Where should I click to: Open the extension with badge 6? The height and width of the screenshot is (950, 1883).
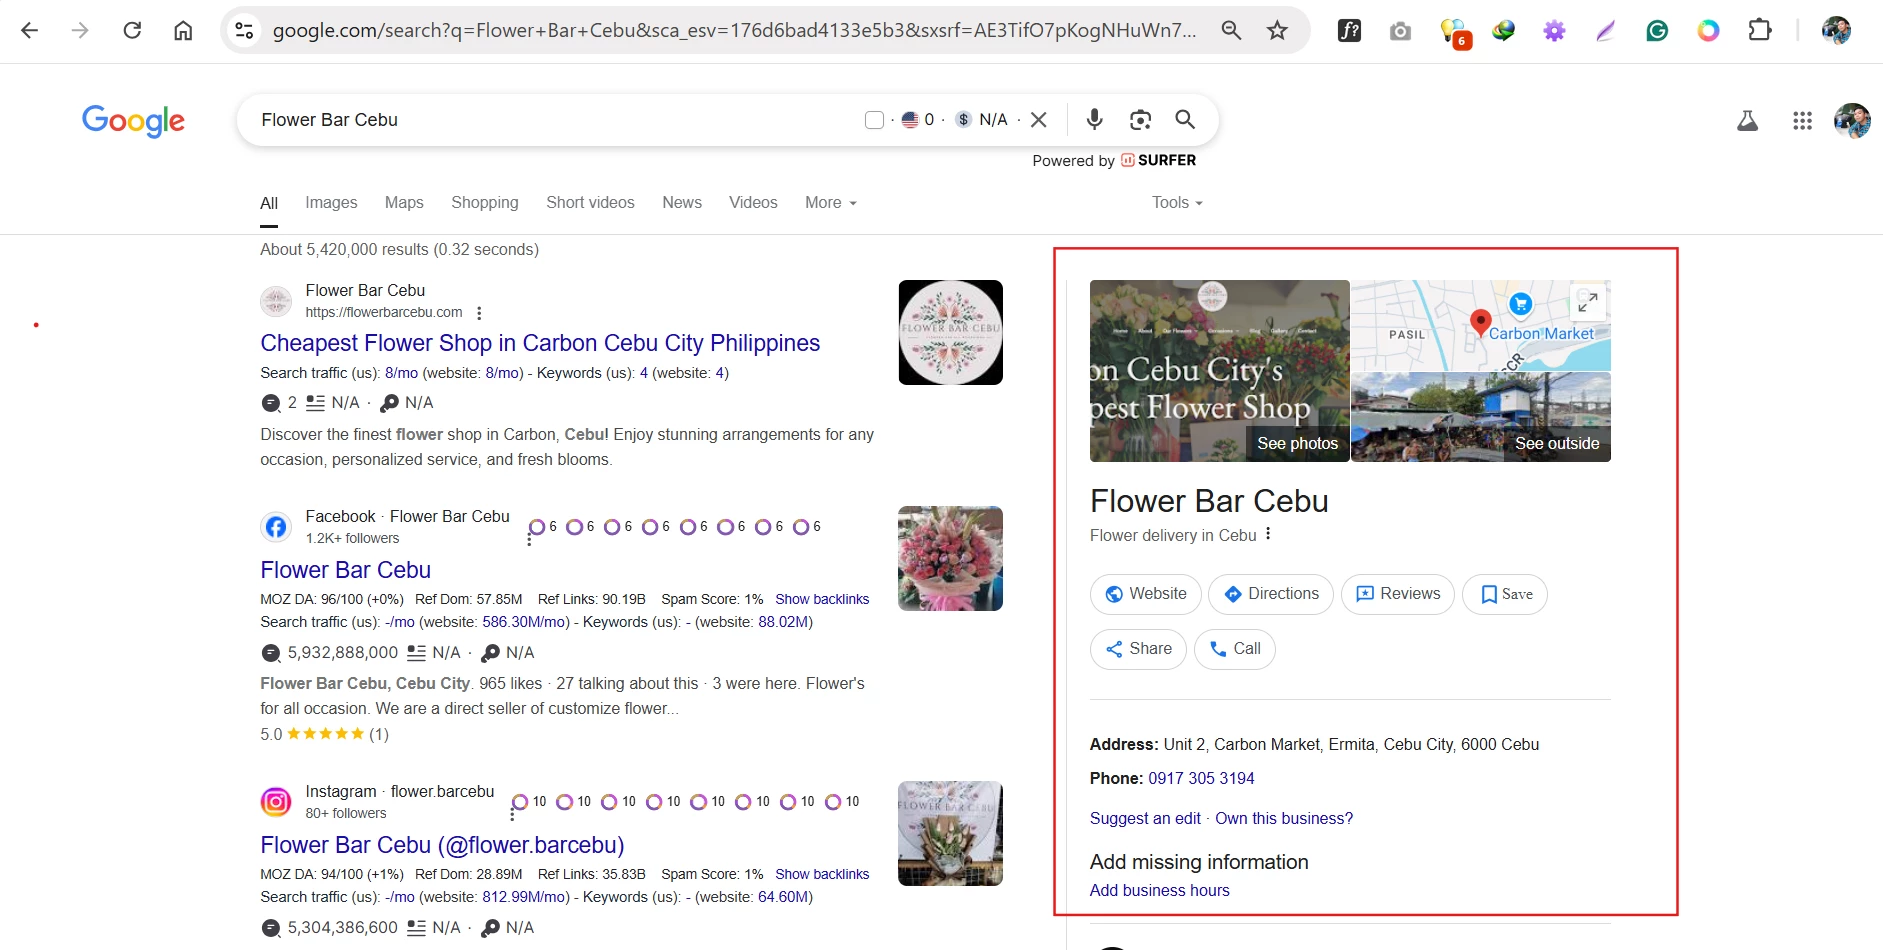(x=1454, y=33)
